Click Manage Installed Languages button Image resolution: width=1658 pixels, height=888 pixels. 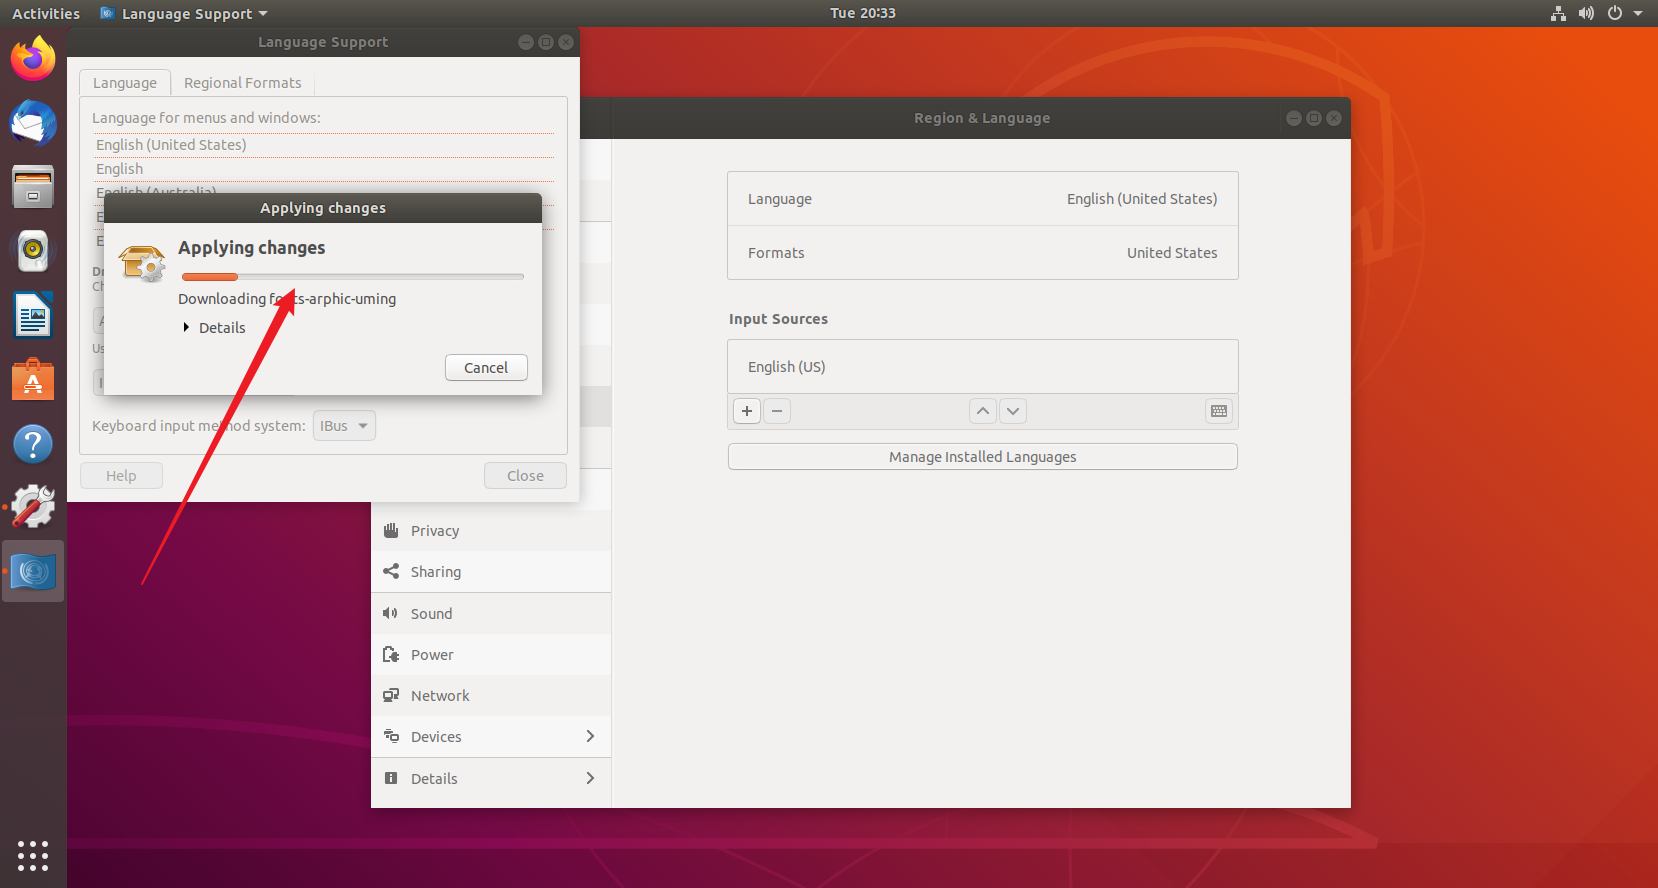(x=983, y=457)
